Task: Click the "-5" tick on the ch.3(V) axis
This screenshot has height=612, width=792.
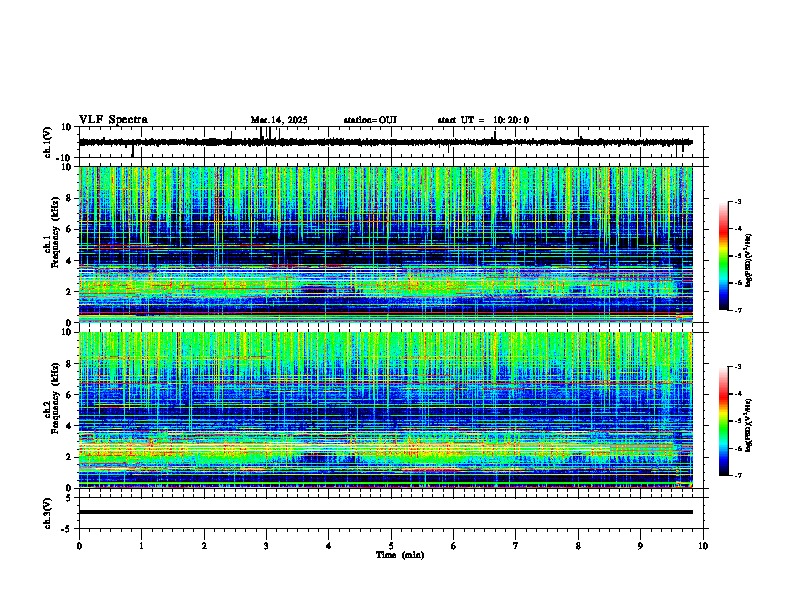Action: tap(68, 529)
